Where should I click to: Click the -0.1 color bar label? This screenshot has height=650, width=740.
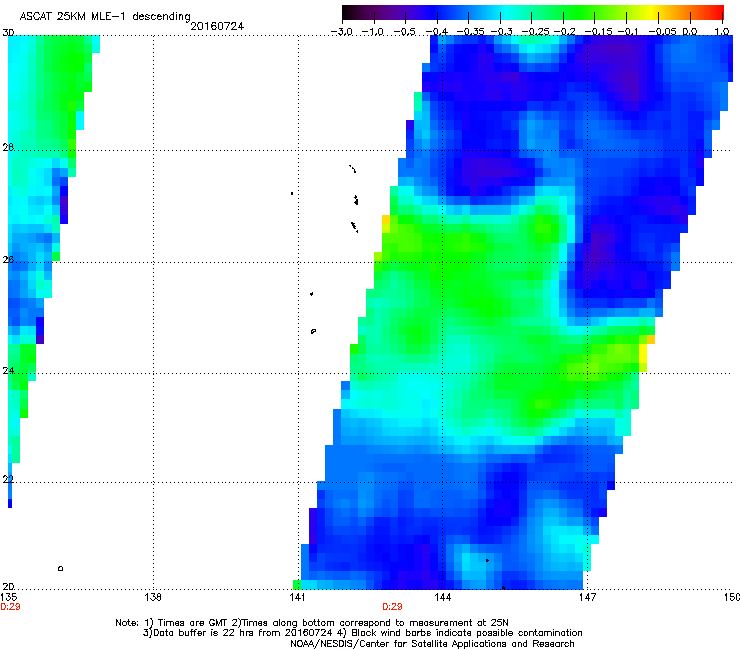628,32
